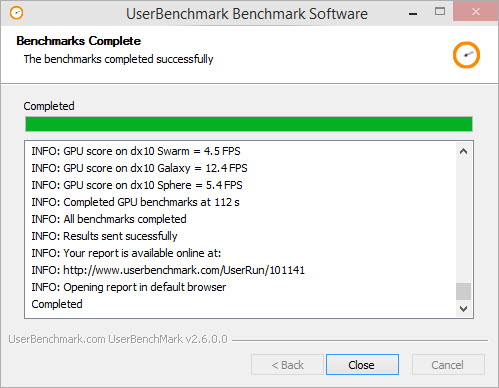Close the window using the red X

coord(476,11)
